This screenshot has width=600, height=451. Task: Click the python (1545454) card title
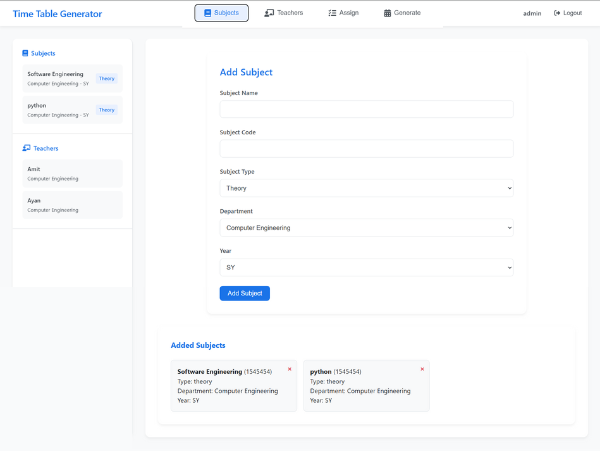coord(336,371)
